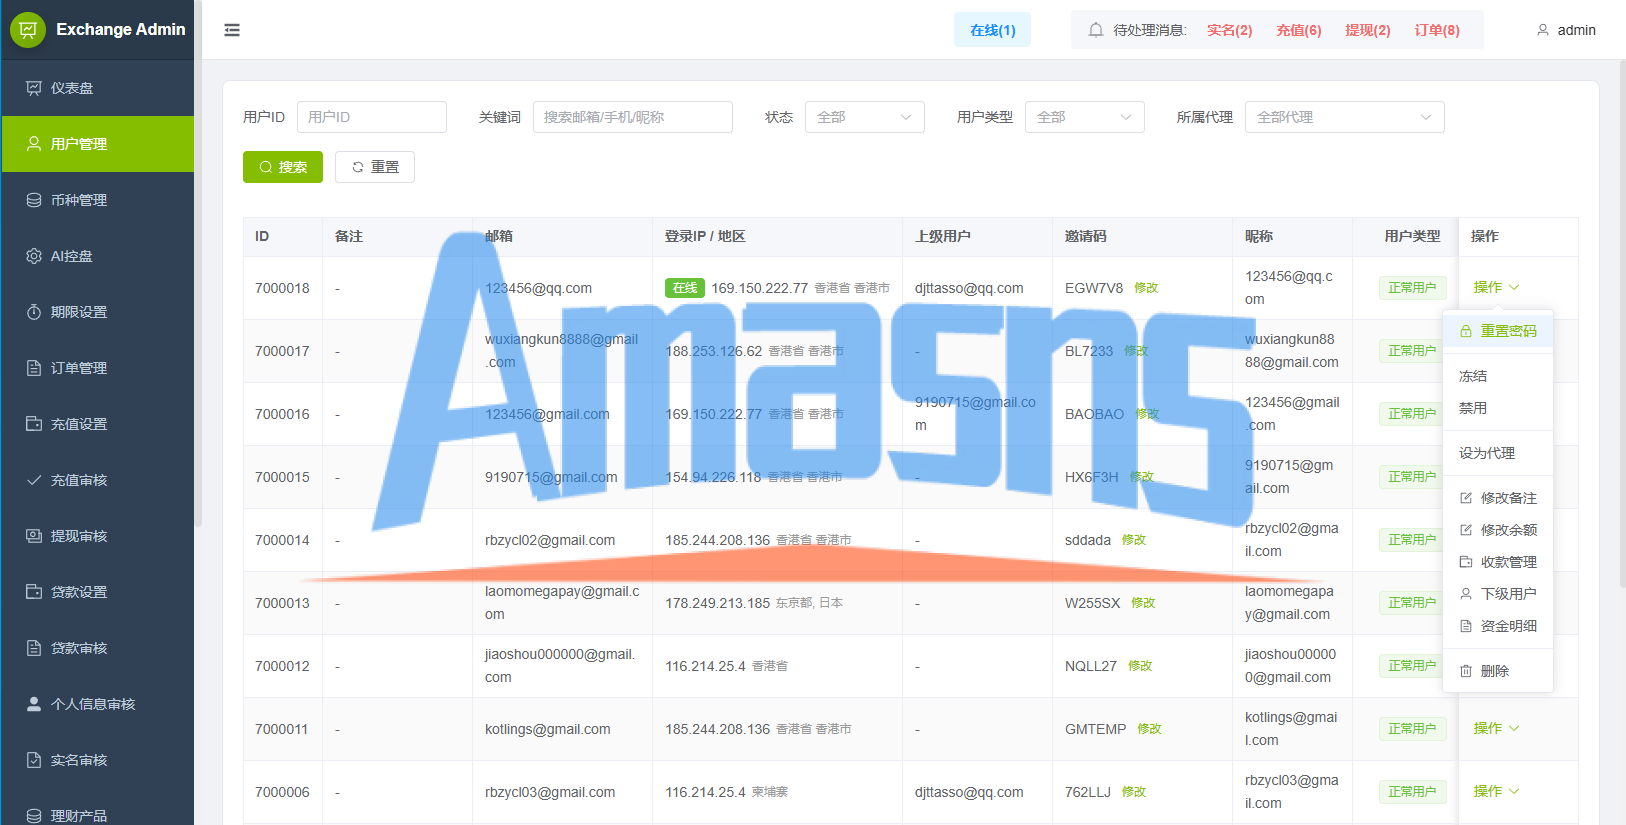Expand 操作 dropdown for user 7000018

[1496, 287]
